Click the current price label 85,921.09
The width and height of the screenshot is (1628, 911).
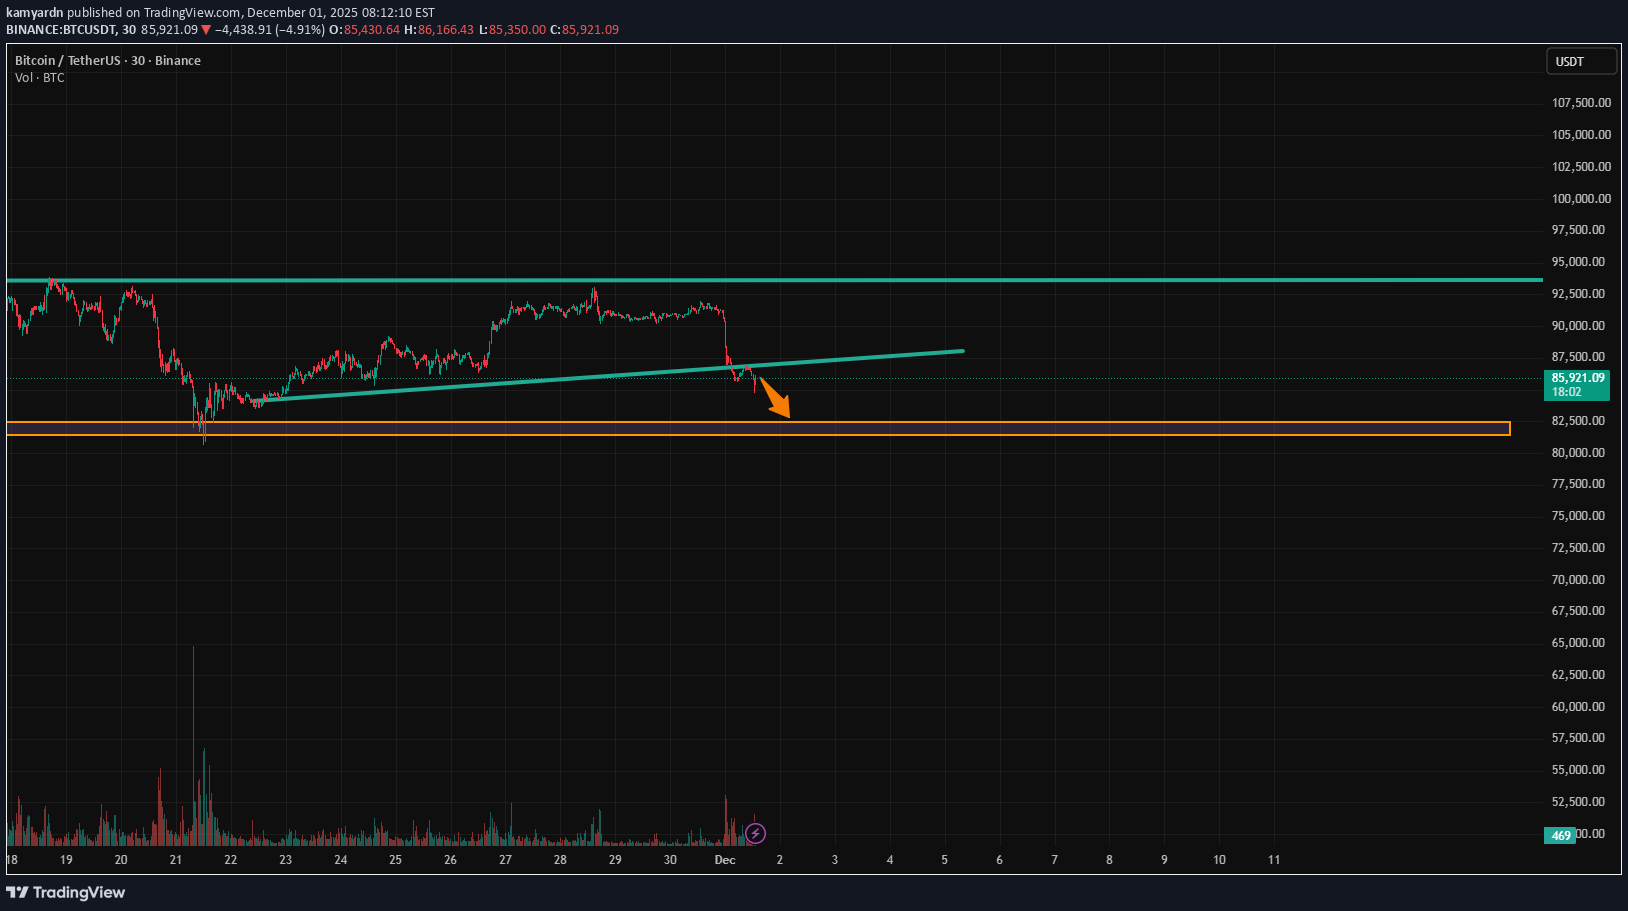point(1578,378)
